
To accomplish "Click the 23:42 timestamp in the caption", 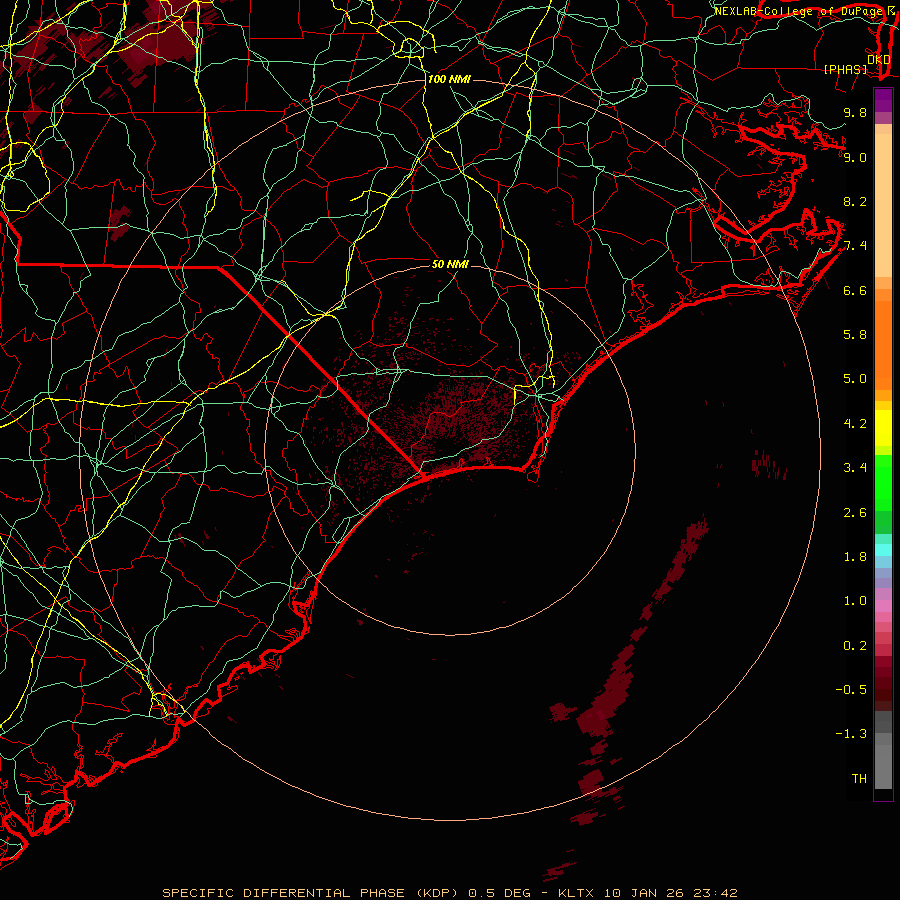I will point(718,893).
